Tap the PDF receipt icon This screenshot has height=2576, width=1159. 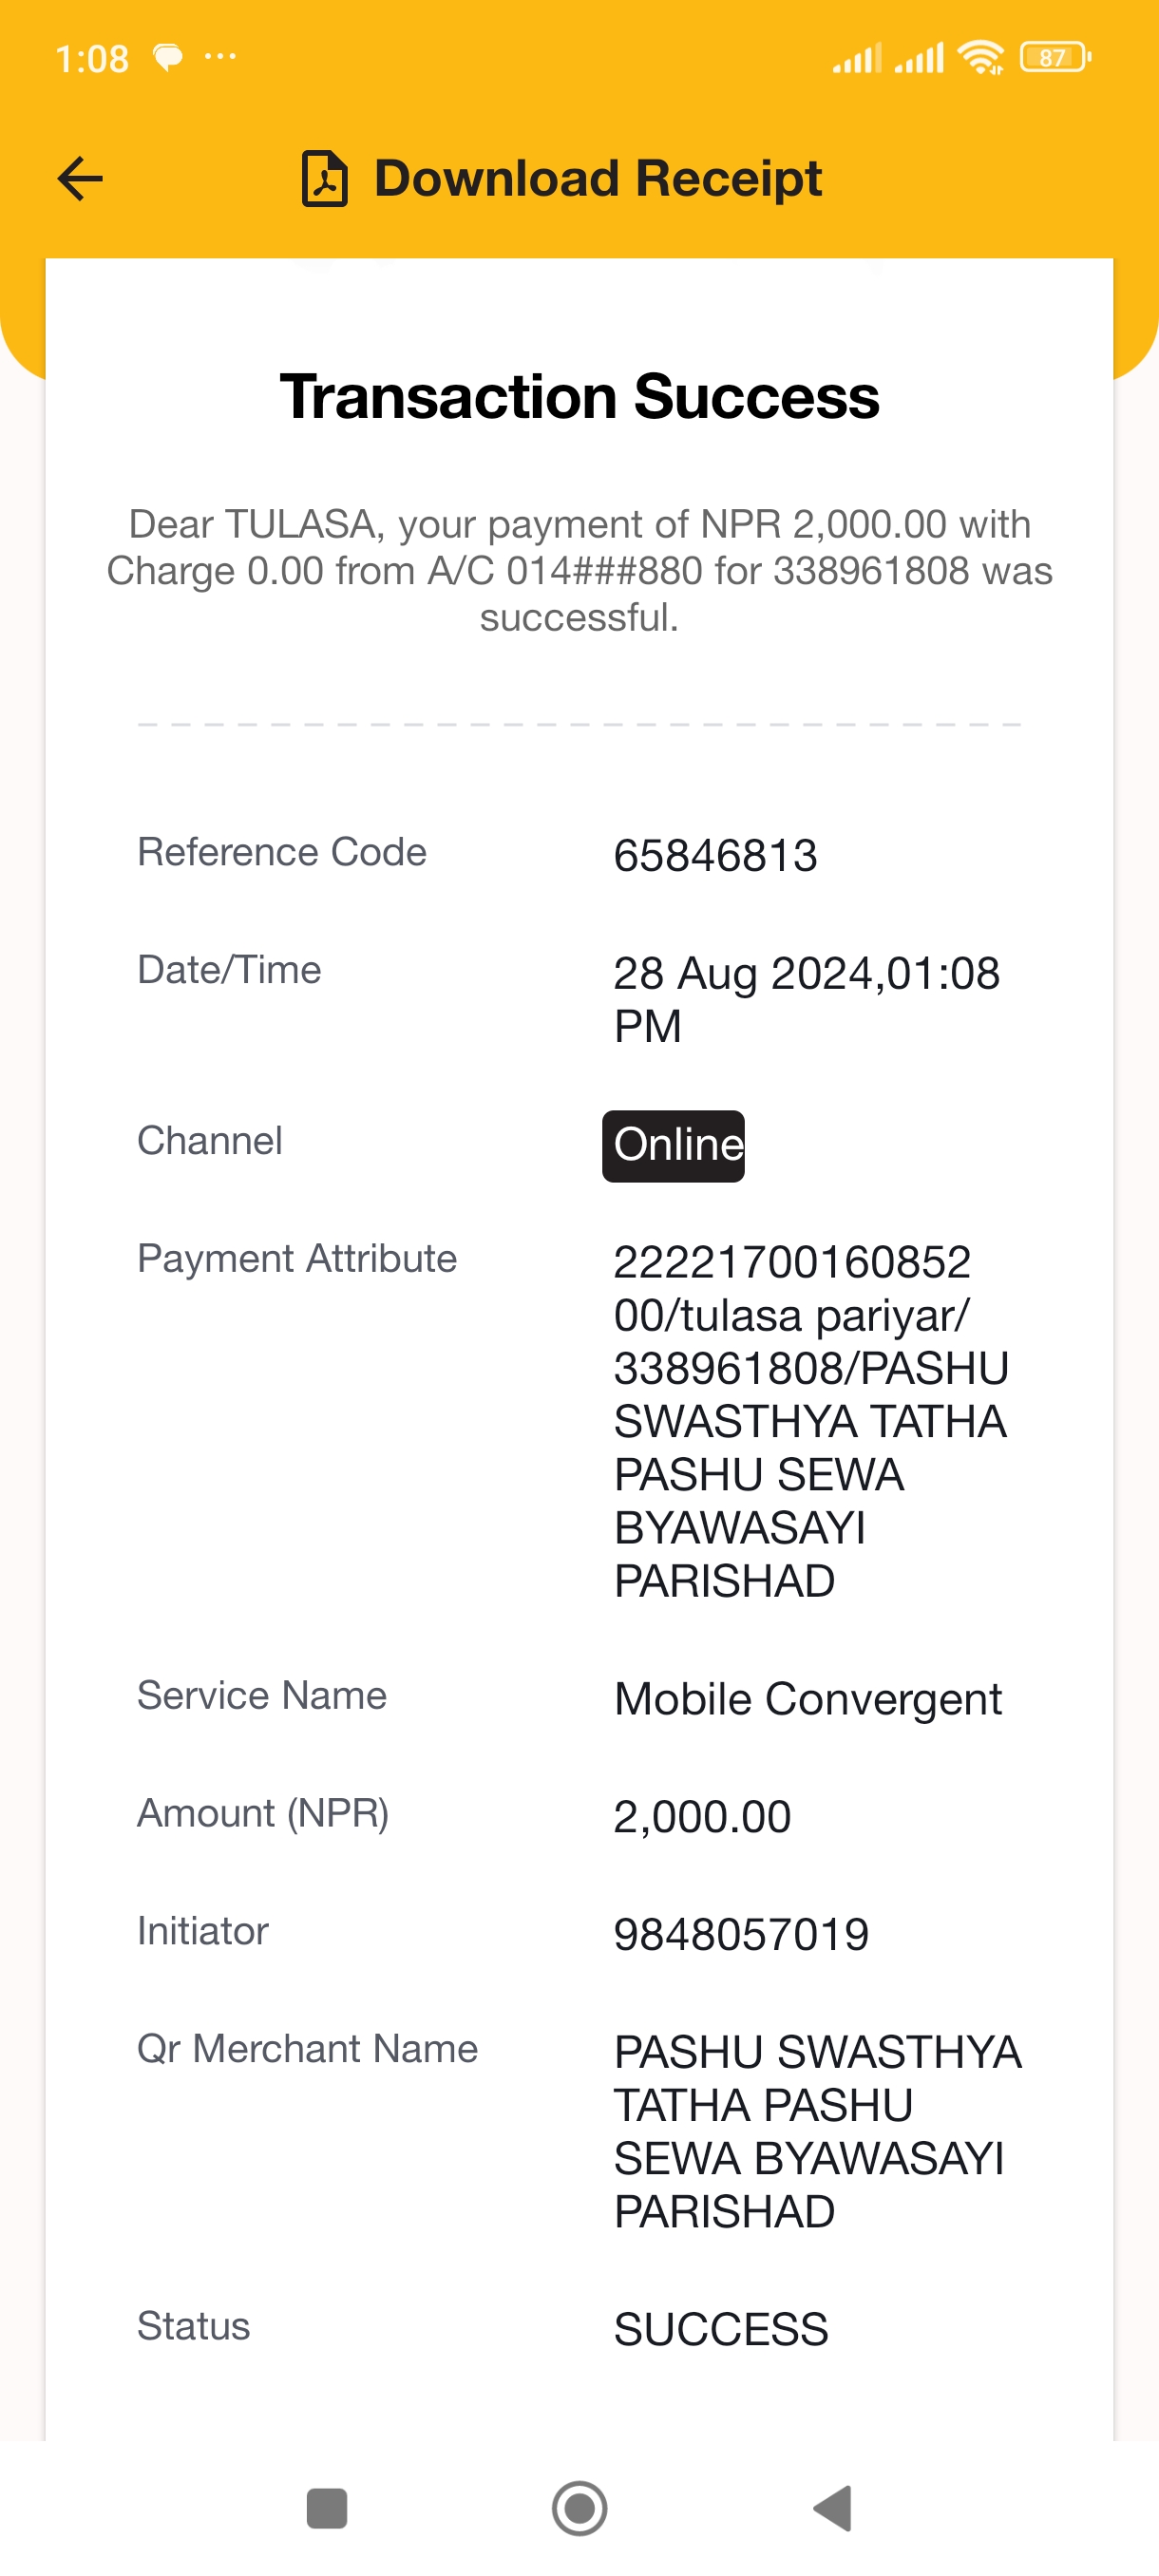click(325, 179)
